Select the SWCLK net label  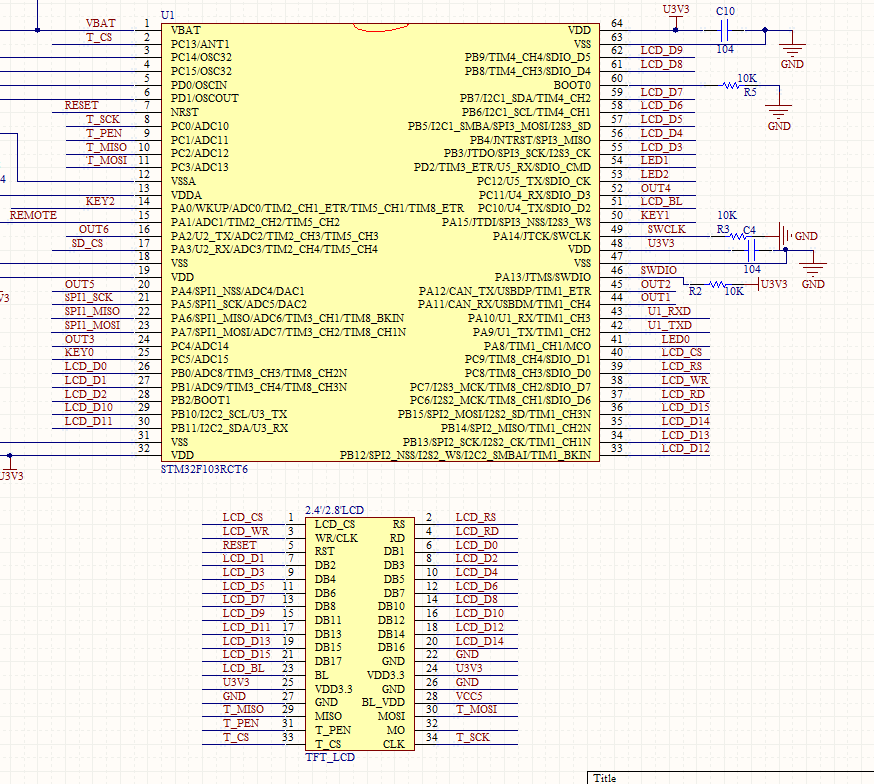667,229
